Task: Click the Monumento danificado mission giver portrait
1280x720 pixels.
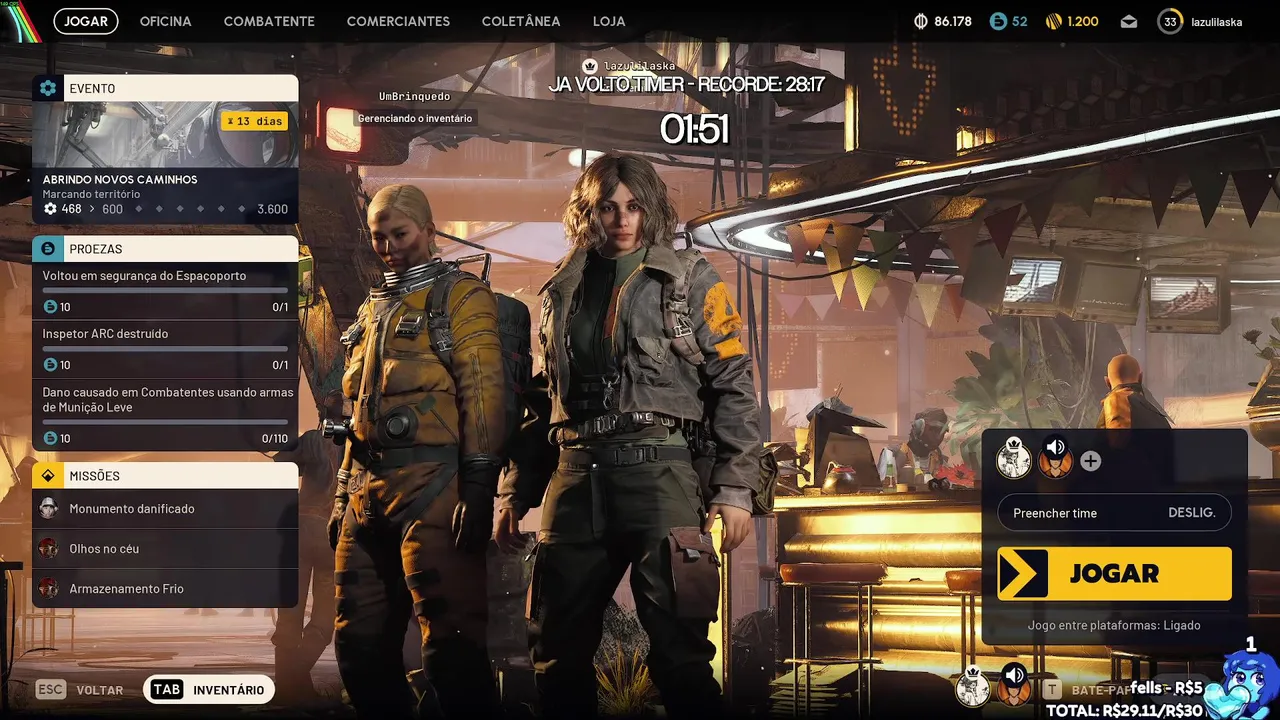Action: [48, 509]
